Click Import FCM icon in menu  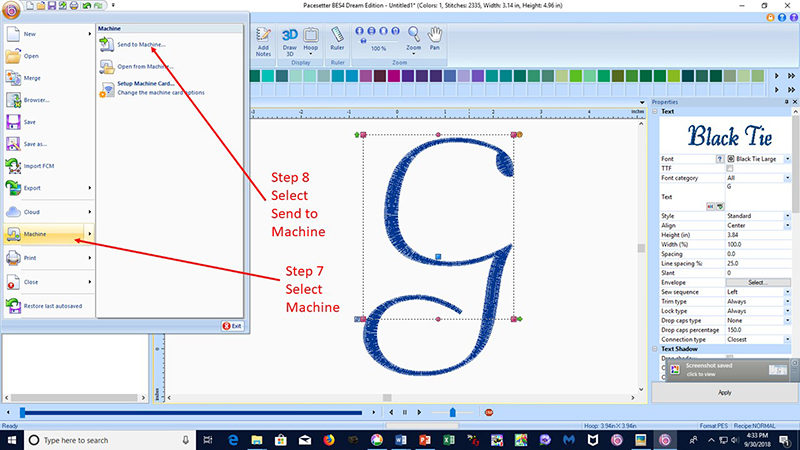pos(15,165)
